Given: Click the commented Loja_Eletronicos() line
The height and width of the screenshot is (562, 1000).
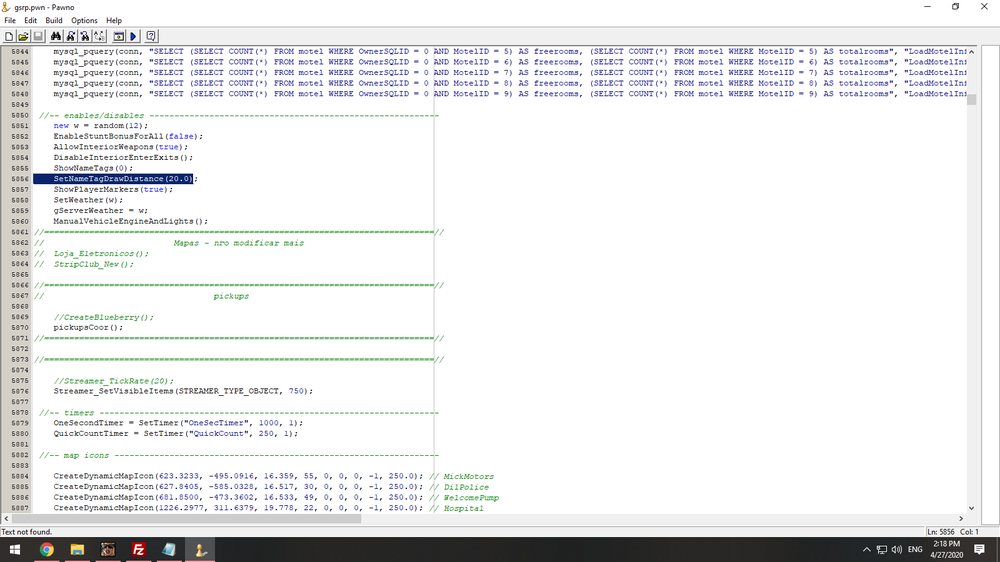Looking at the screenshot, I should tap(92, 253).
